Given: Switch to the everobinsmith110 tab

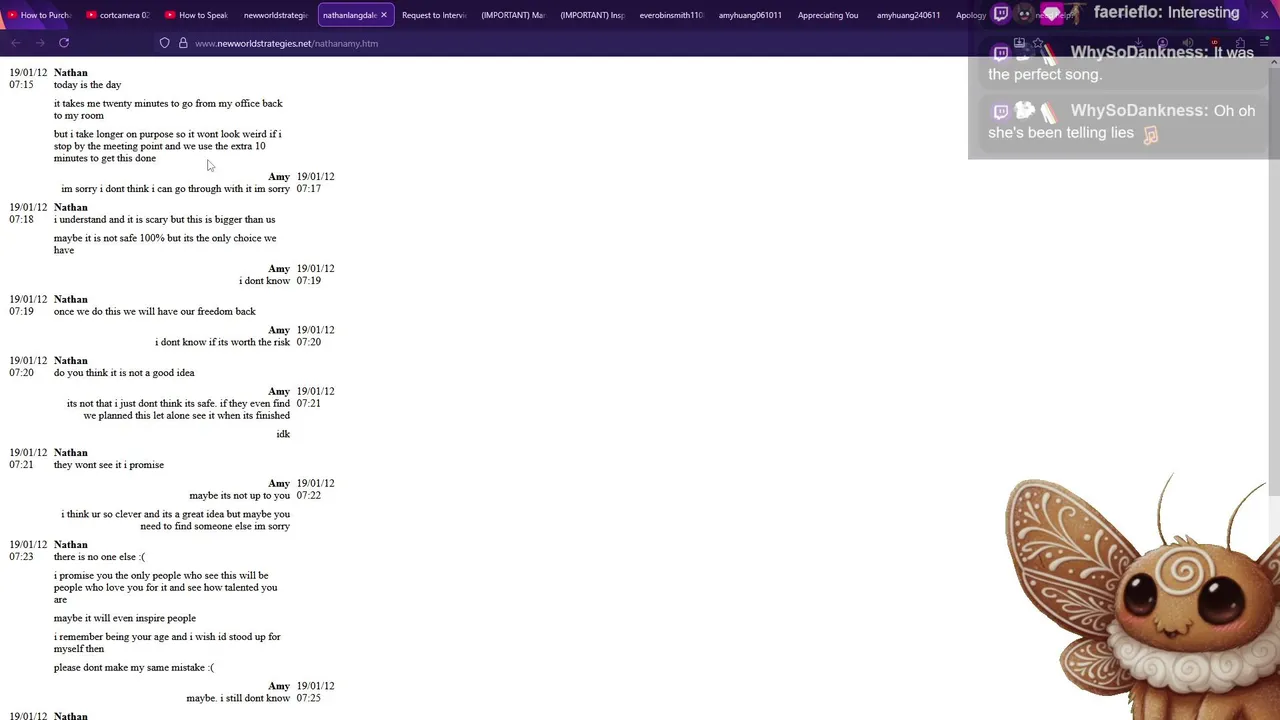Looking at the screenshot, I should [671, 15].
